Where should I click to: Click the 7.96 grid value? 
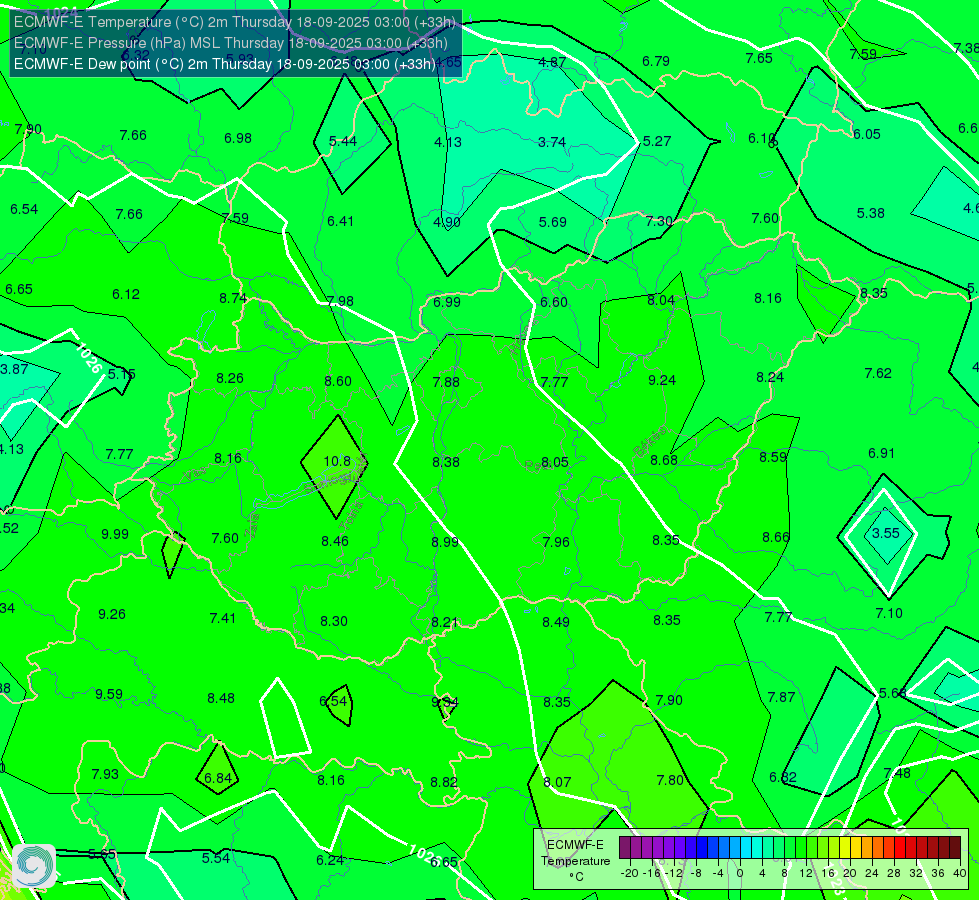pos(556,541)
